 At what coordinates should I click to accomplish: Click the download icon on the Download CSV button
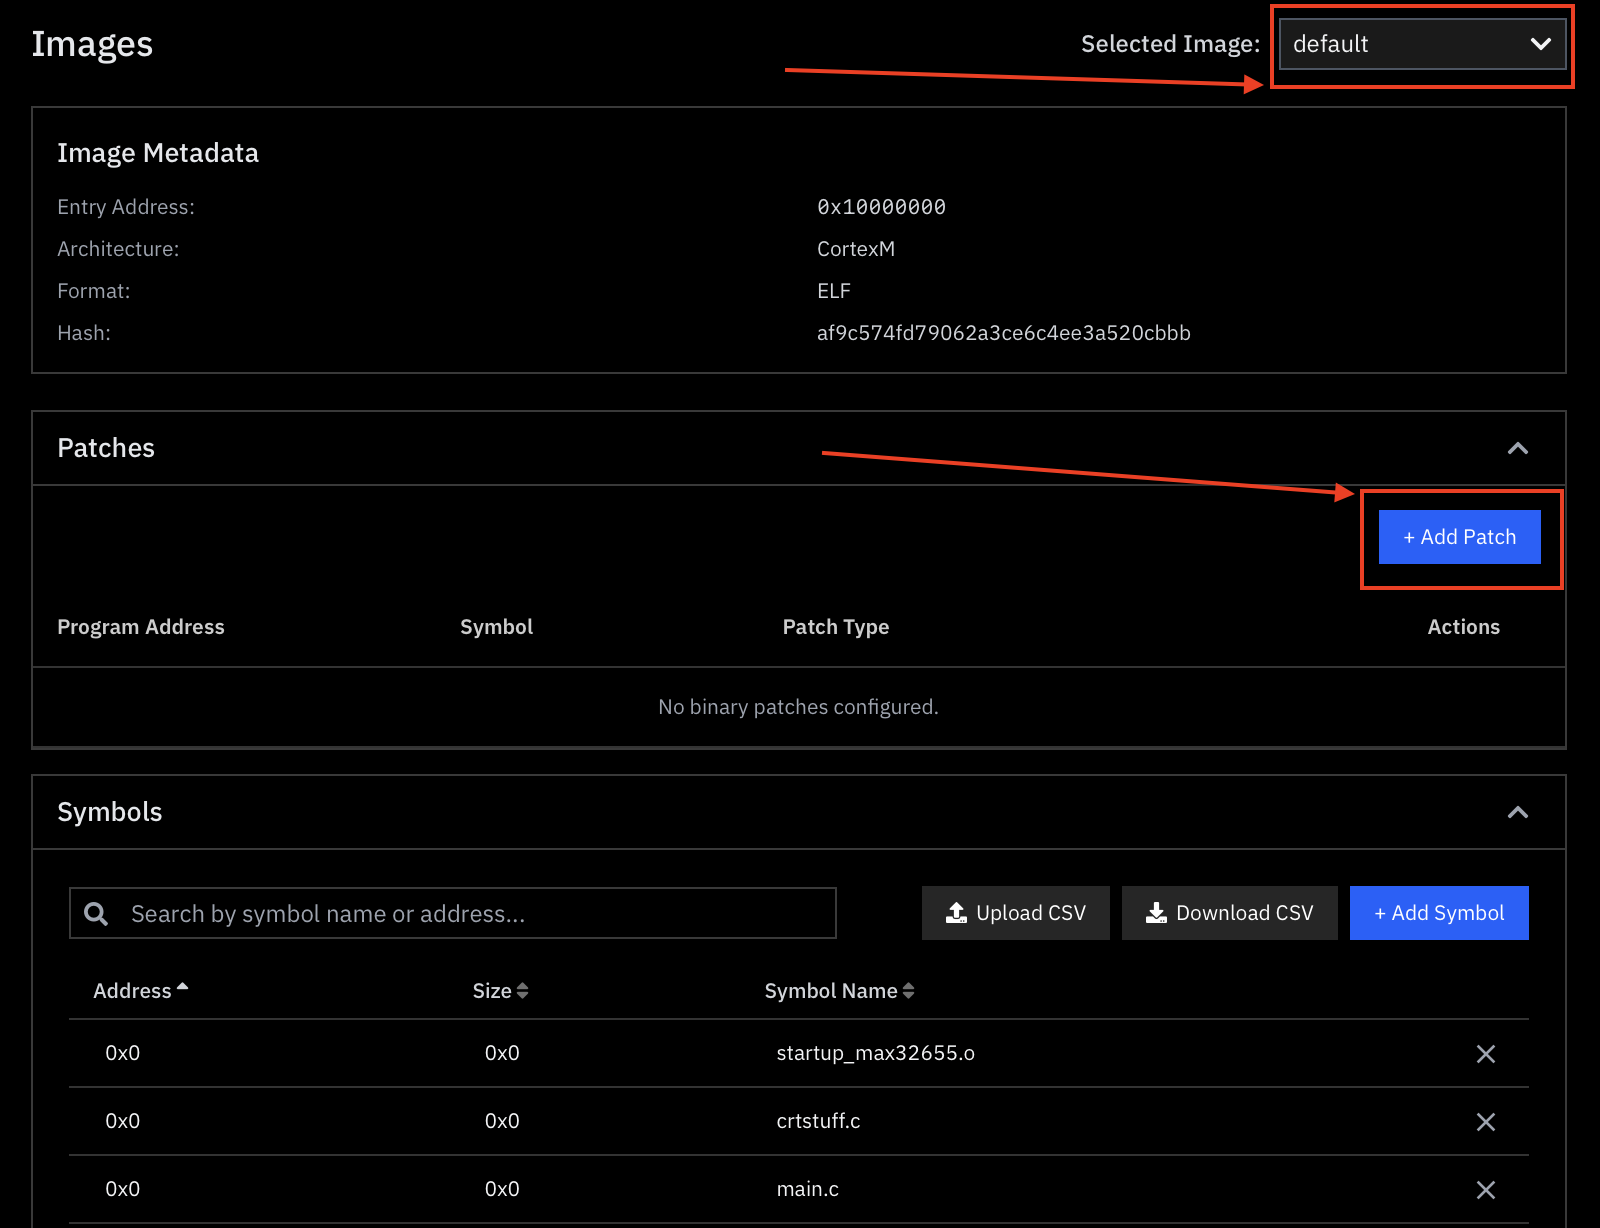1156,912
